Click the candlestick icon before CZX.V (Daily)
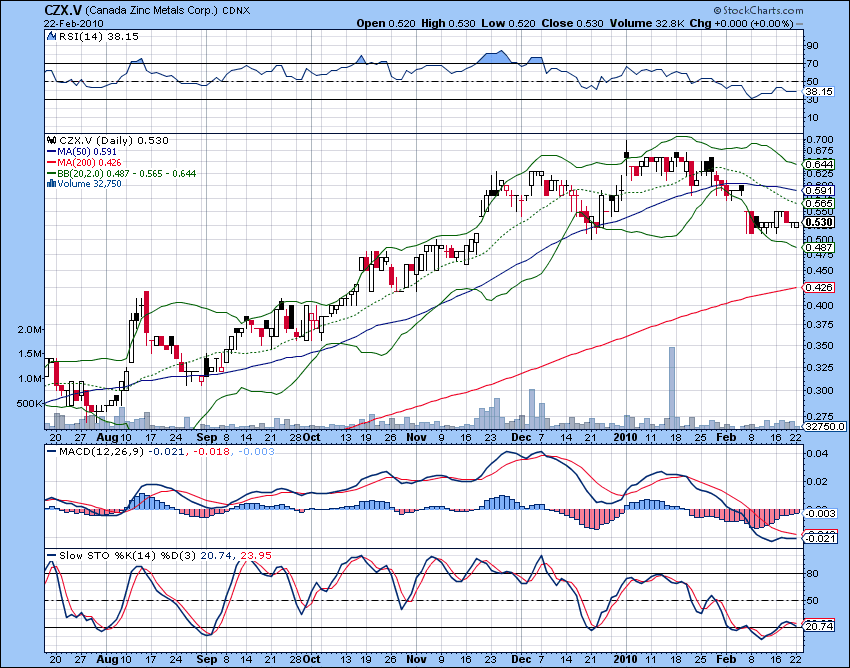850x668 pixels. [52, 140]
